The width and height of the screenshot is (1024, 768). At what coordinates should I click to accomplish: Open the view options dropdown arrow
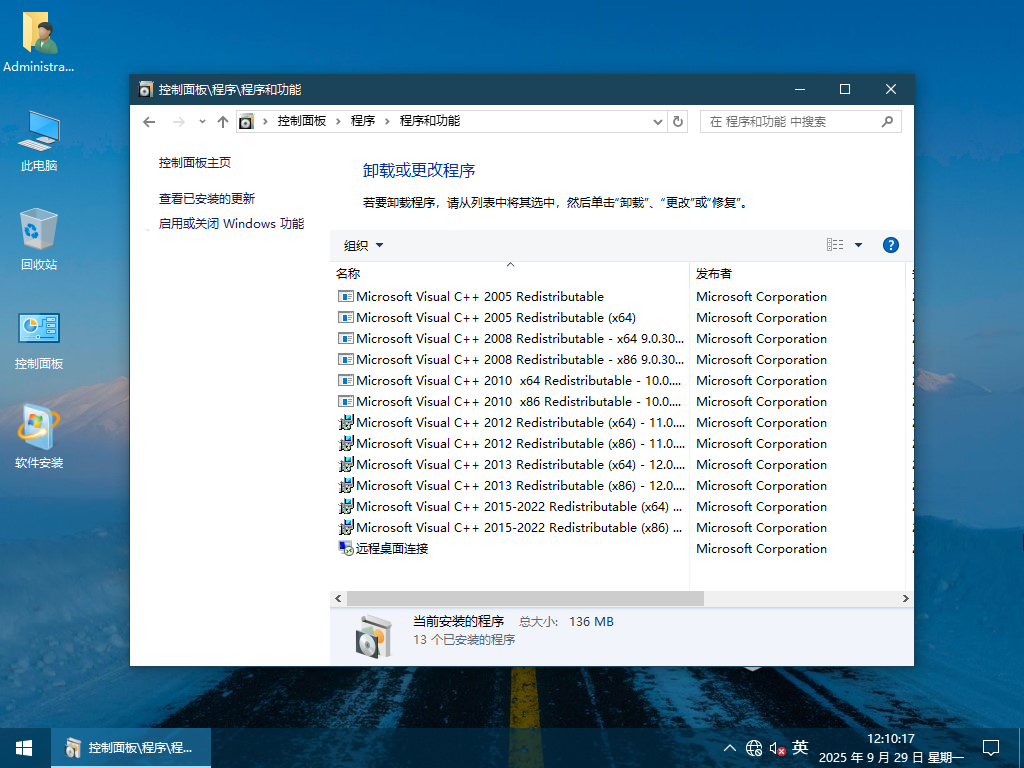coord(858,245)
